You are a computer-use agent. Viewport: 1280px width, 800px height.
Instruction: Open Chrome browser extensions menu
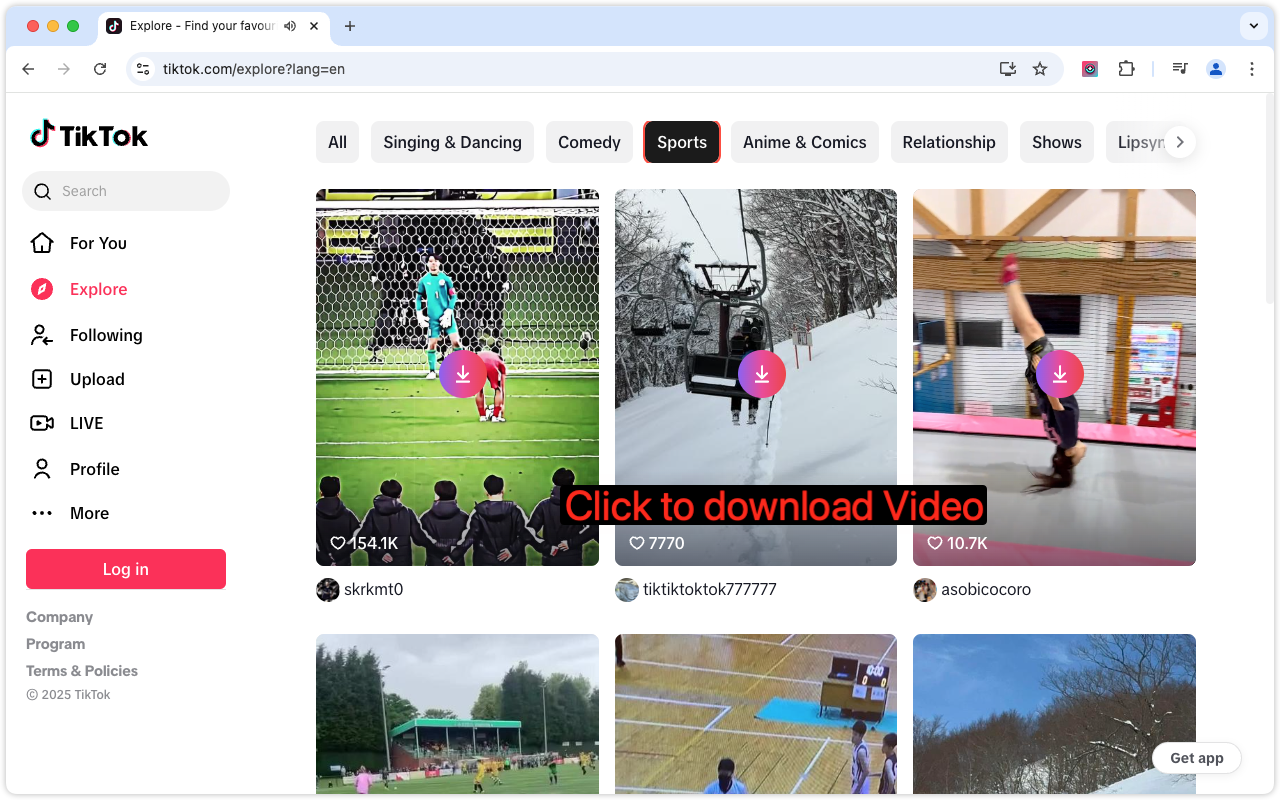pos(1126,68)
